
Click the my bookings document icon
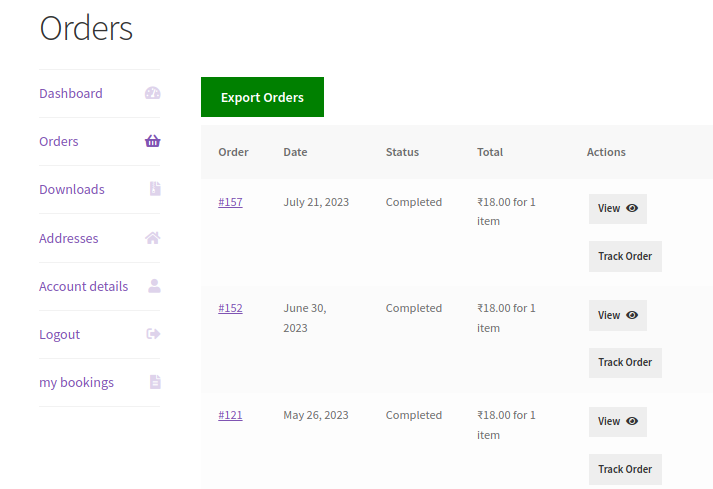tap(155, 382)
